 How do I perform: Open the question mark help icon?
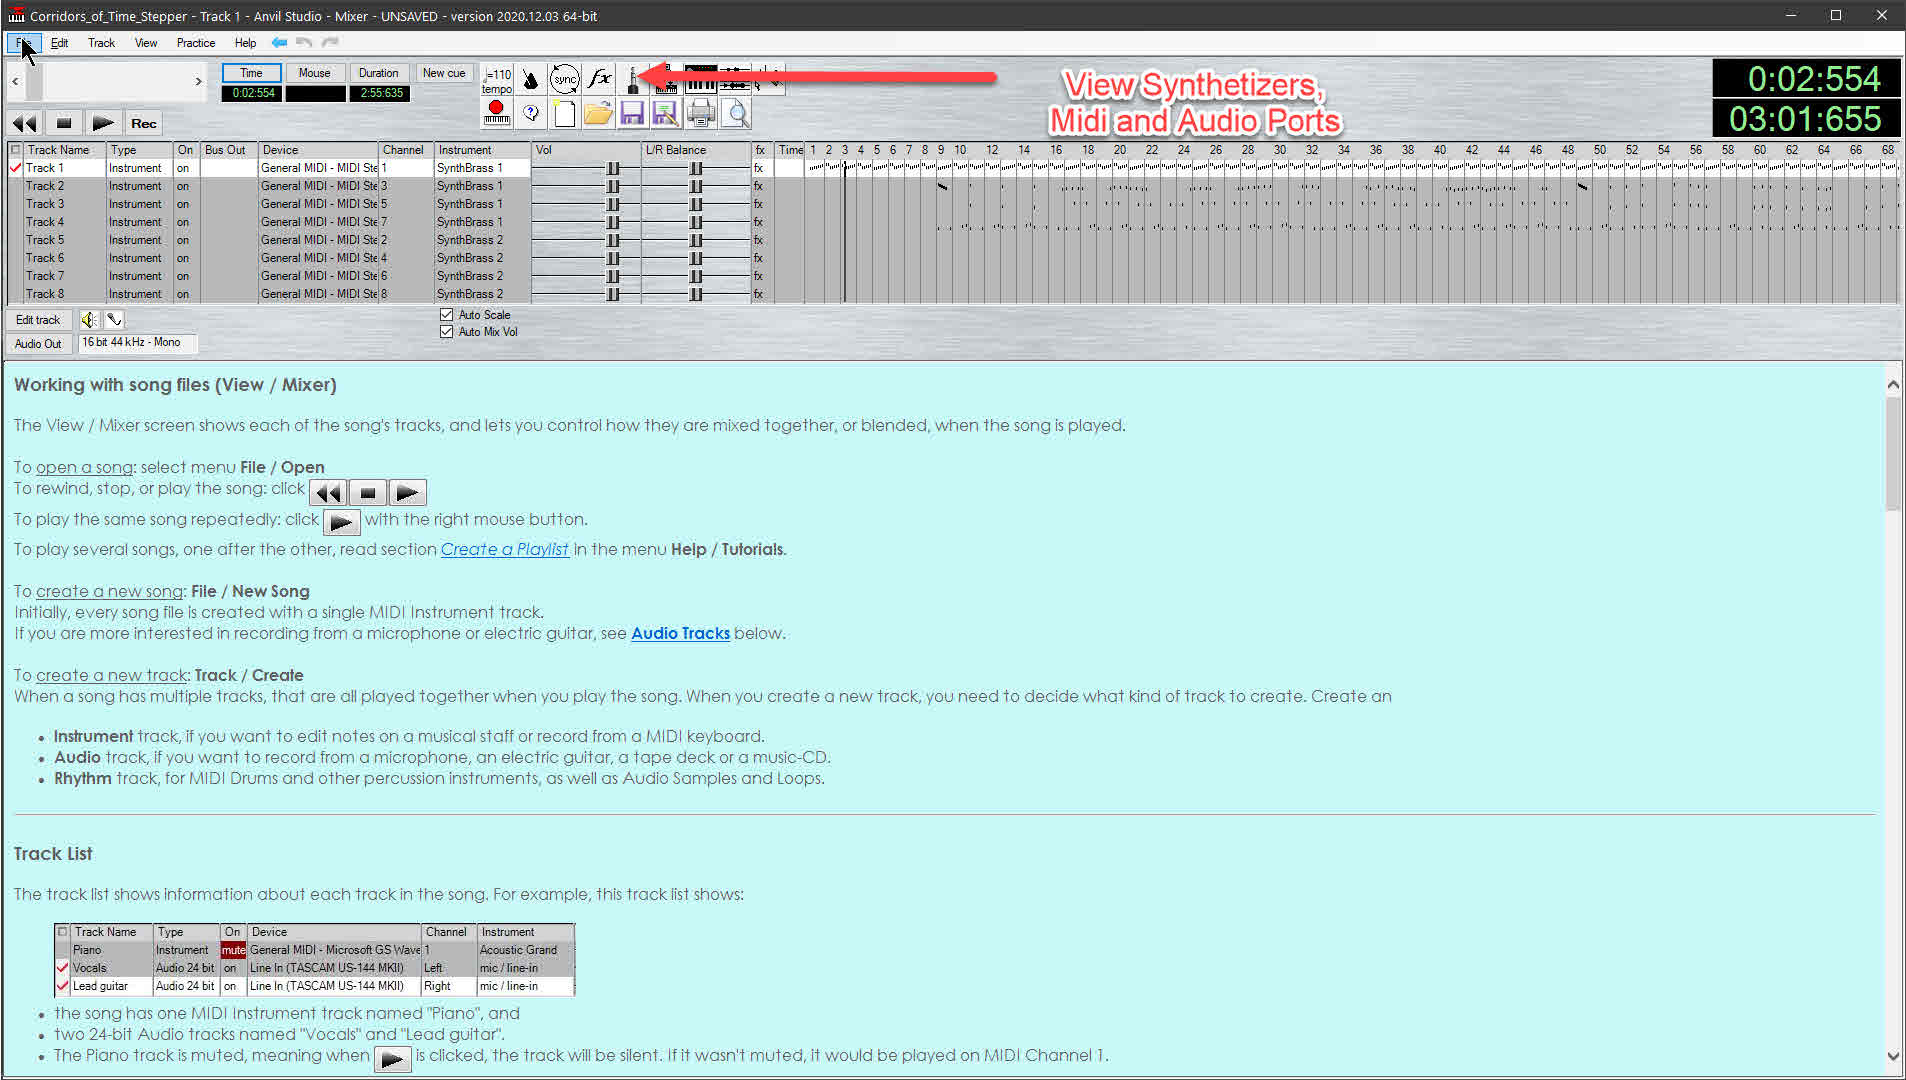(x=531, y=113)
